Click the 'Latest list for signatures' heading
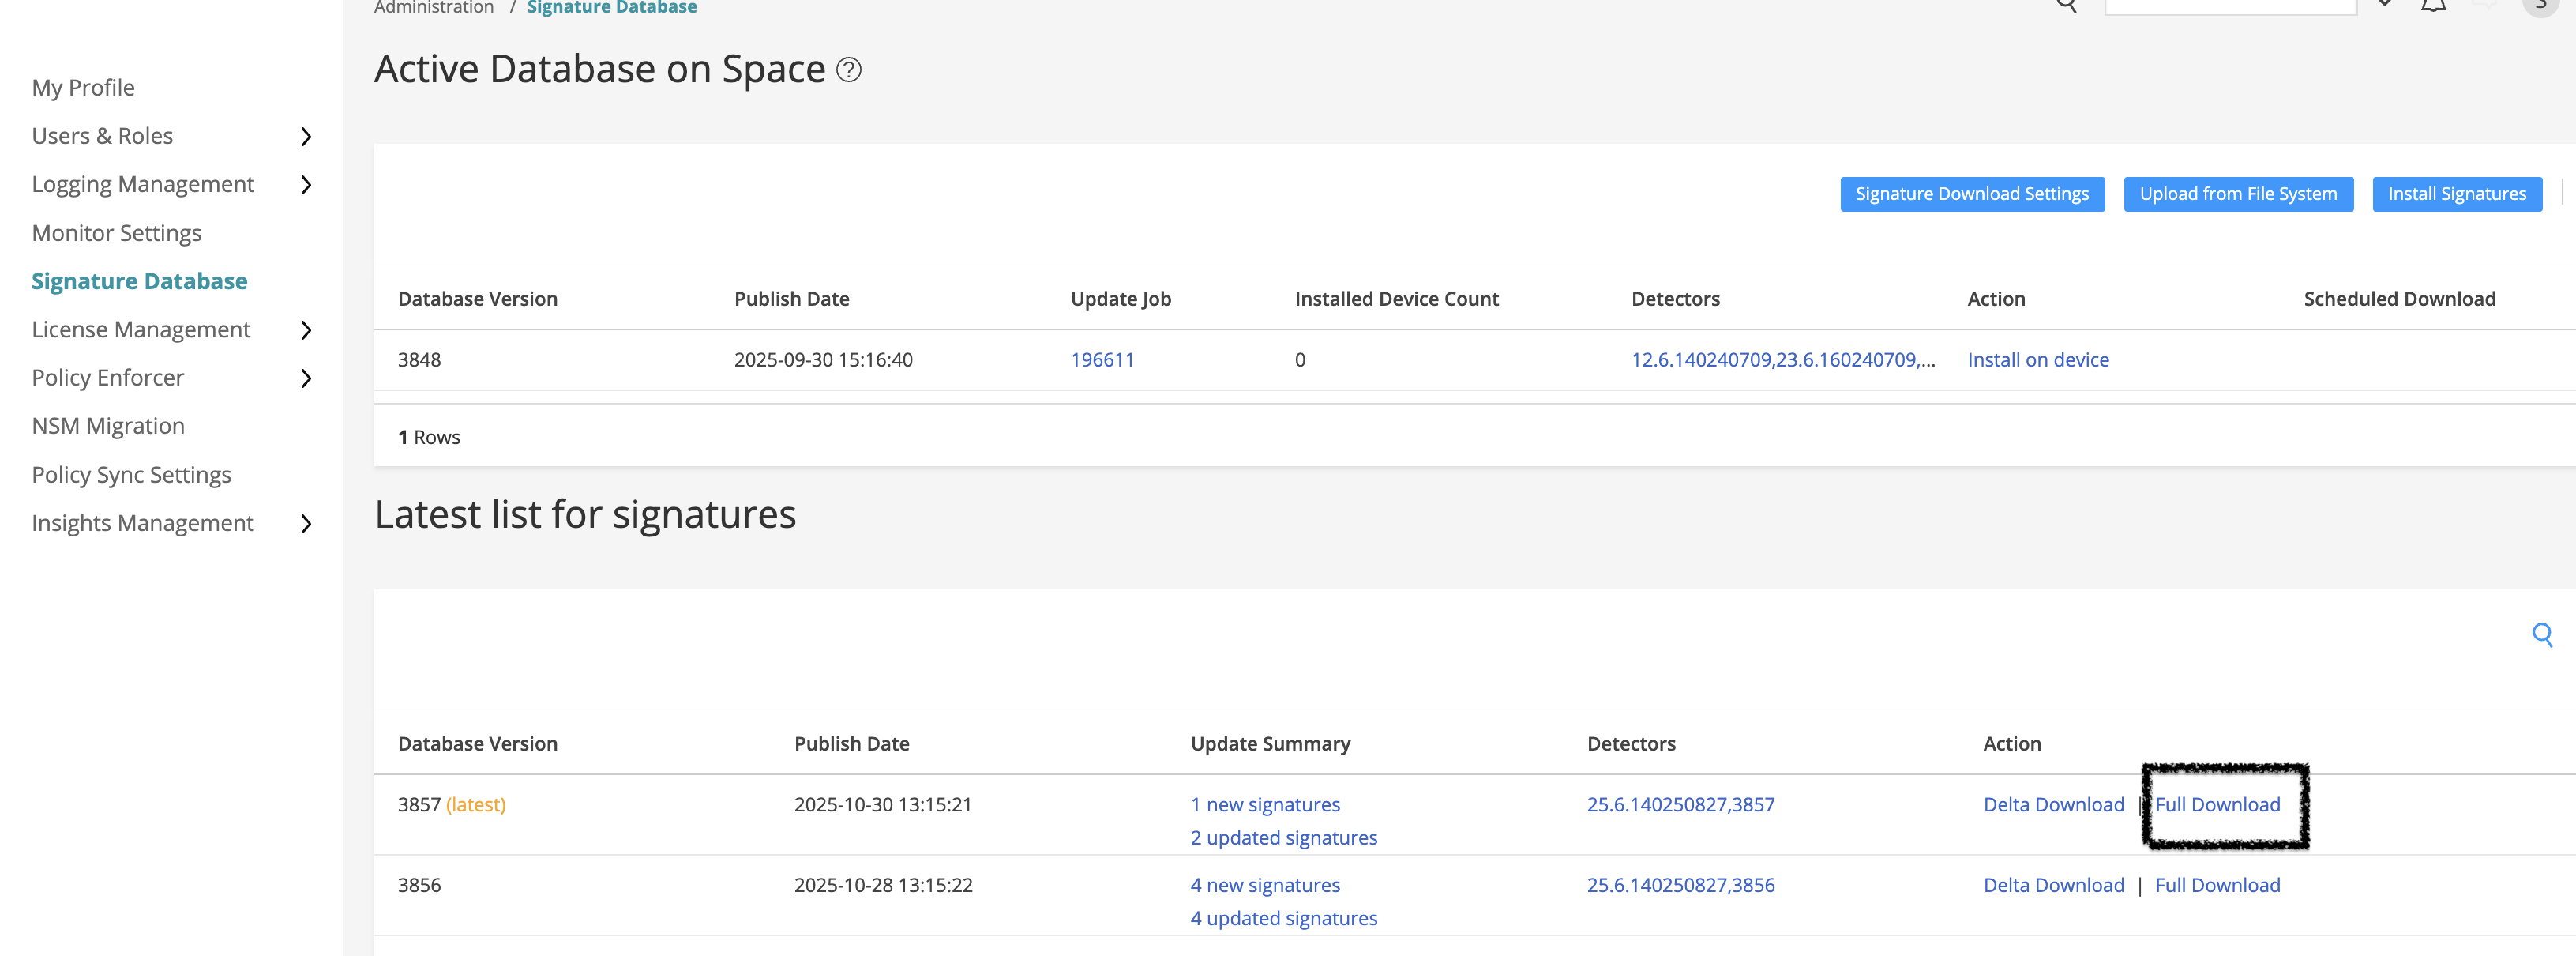2576x956 pixels. point(585,515)
